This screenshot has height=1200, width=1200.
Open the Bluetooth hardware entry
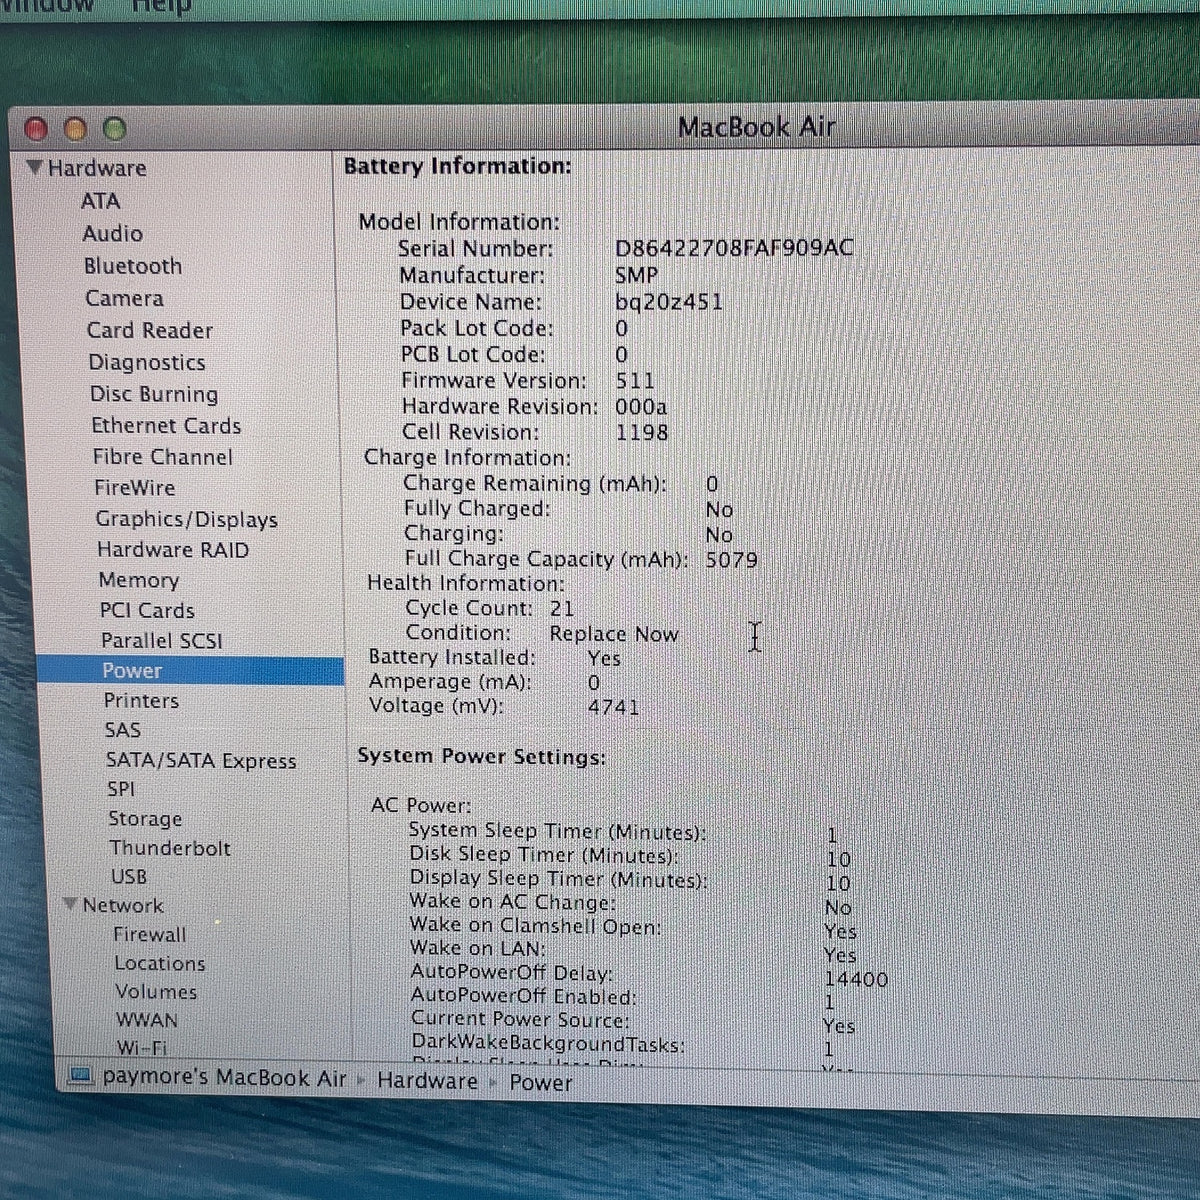[x=133, y=266]
